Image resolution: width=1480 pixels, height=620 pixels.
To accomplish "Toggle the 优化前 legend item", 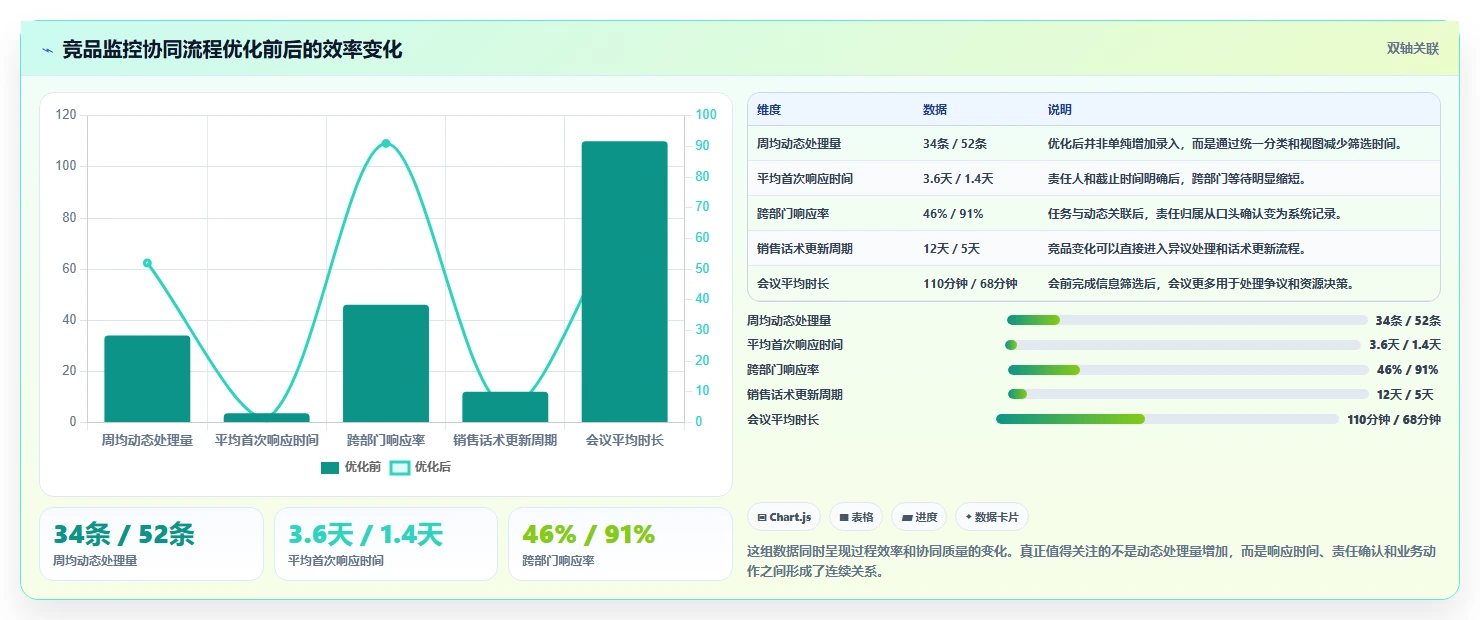I will pyautogui.click(x=350, y=467).
